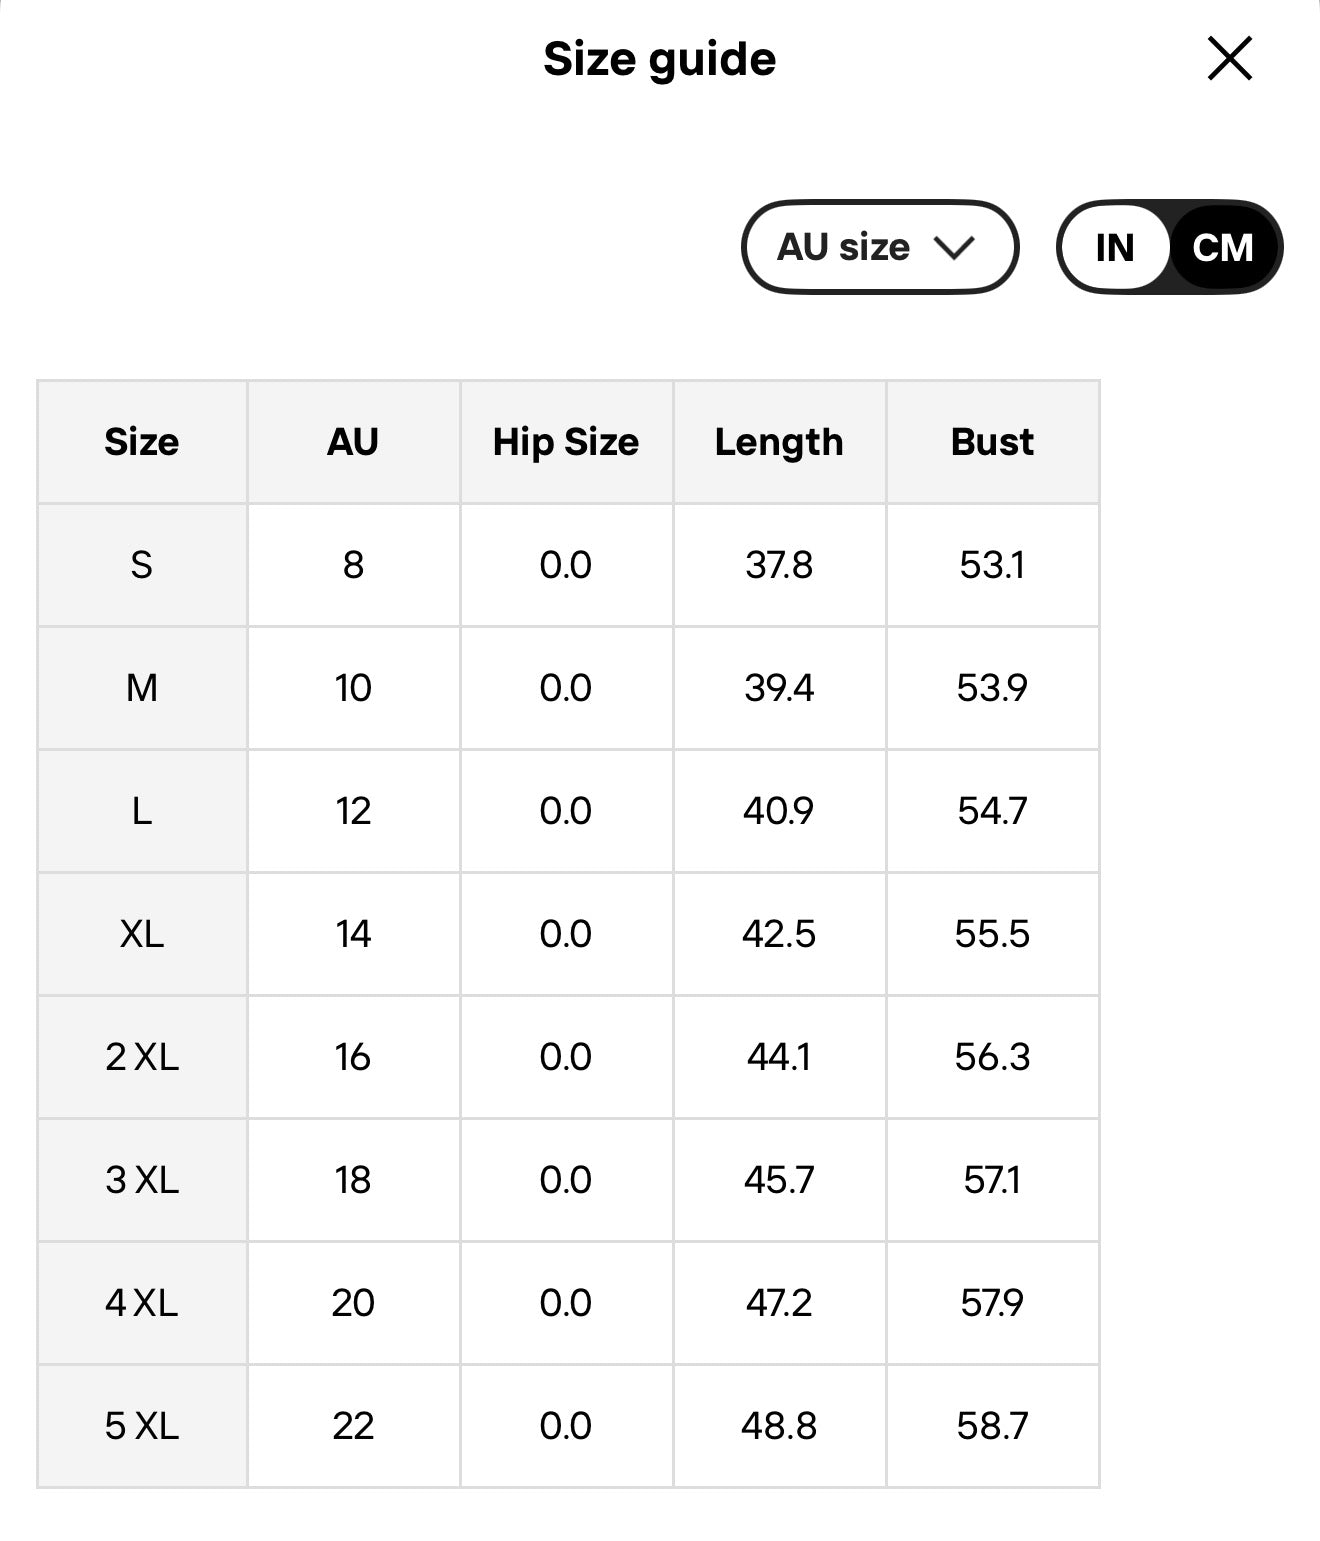Image resolution: width=1320 pixels, height=1541 pixels.
Task: Click AU size 20 cell
Action: tap(353, 1303)
